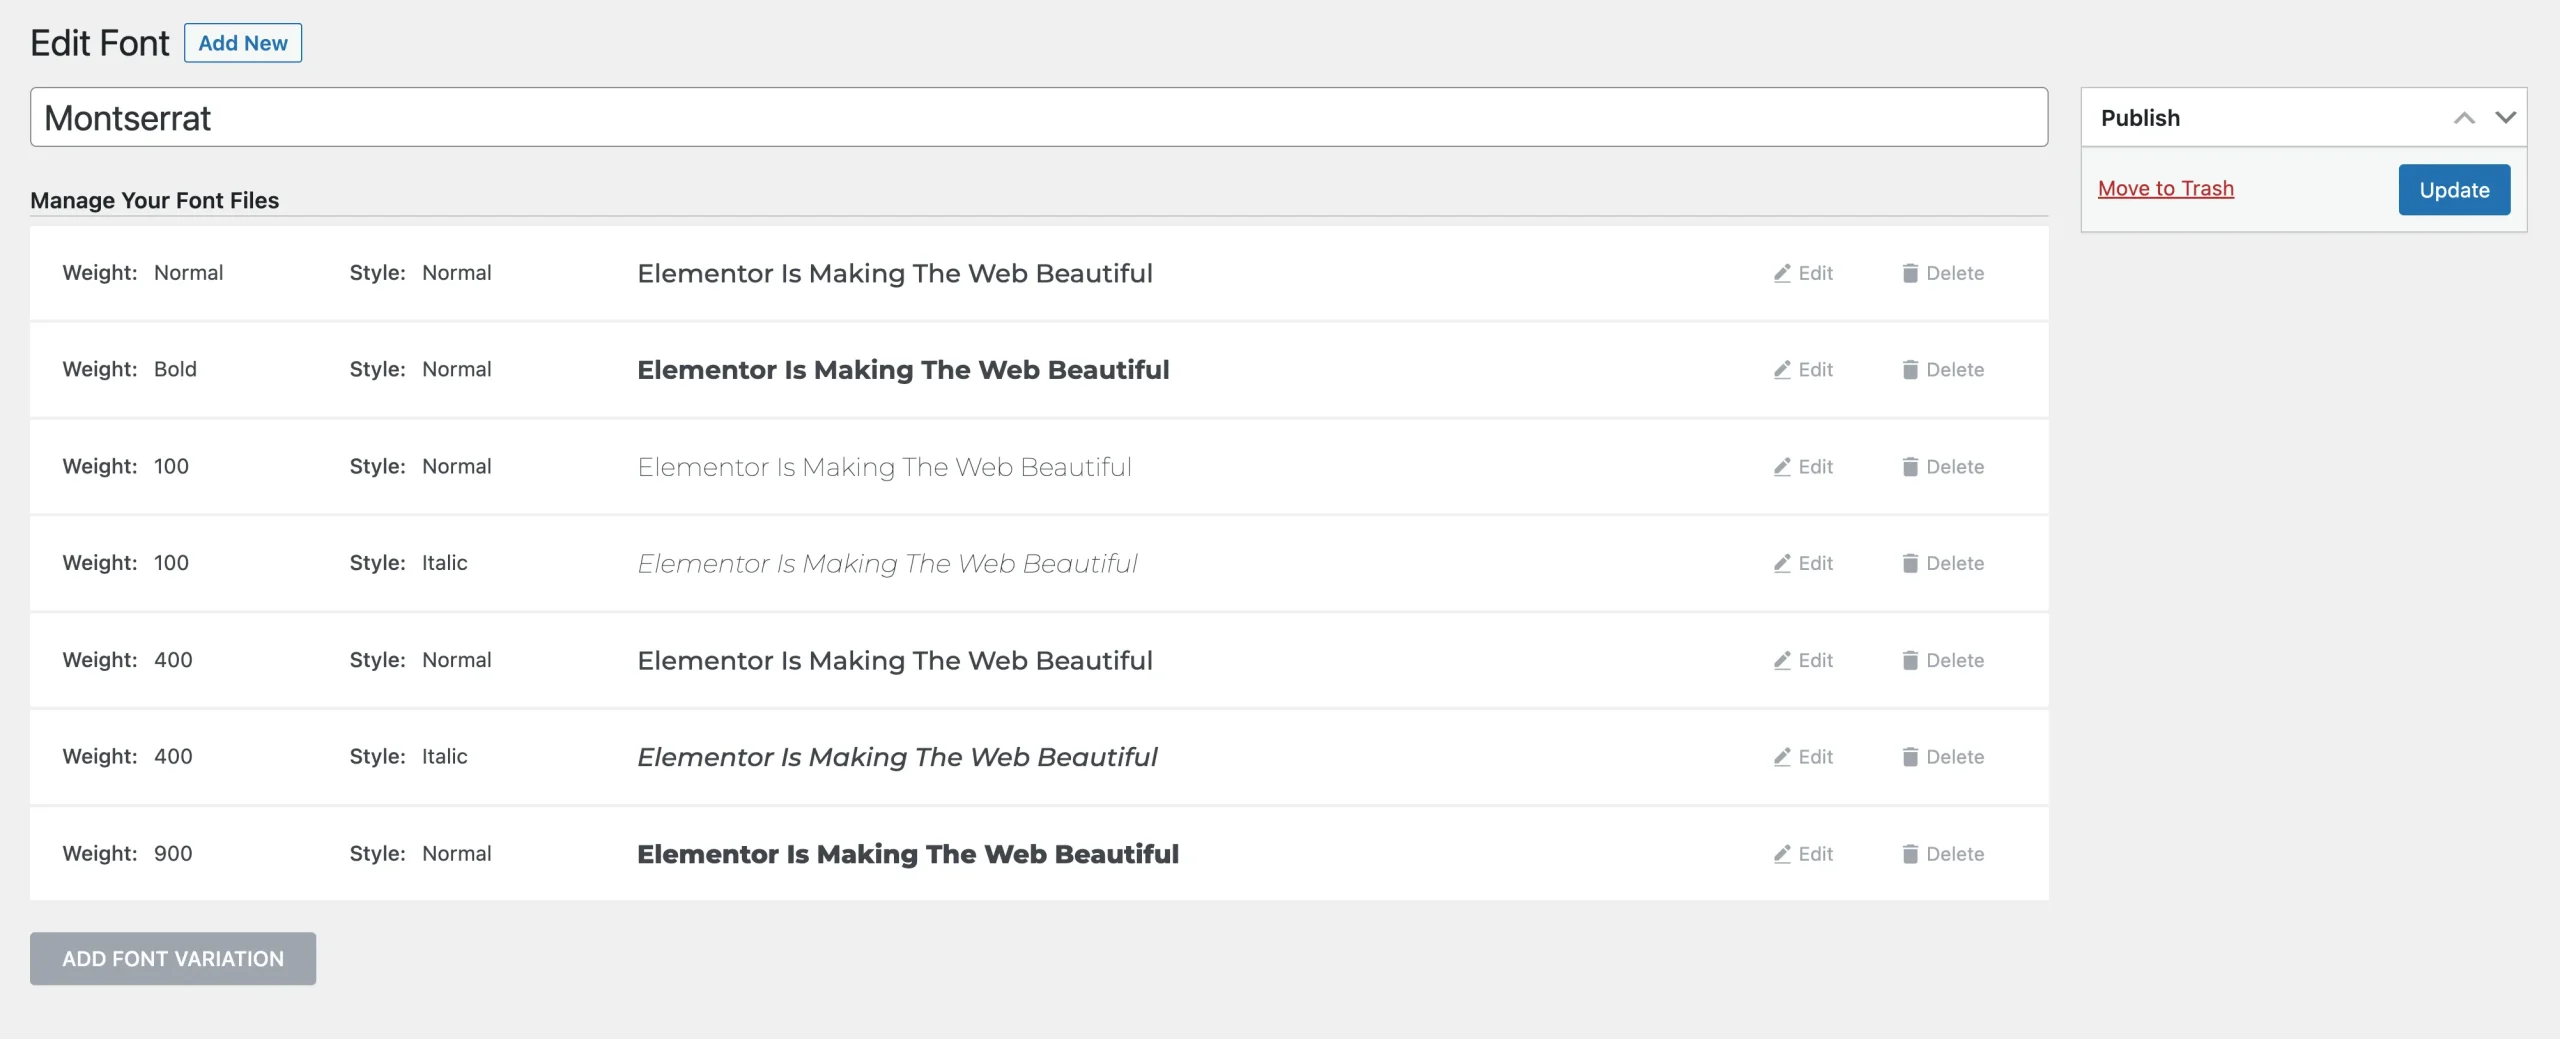Edit the Weight Normal font variation

(x=1802, y=273)
